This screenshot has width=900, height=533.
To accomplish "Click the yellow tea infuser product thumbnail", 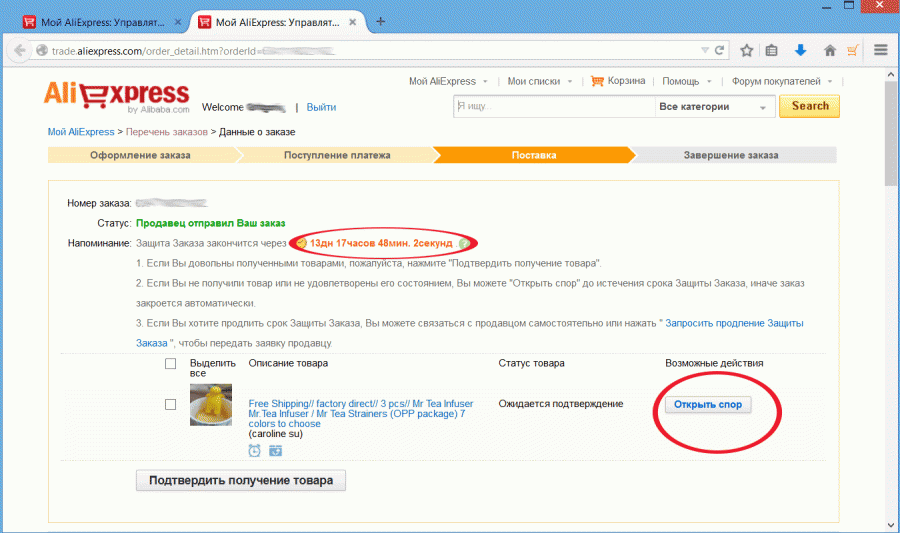I will (x=211, y=404).
